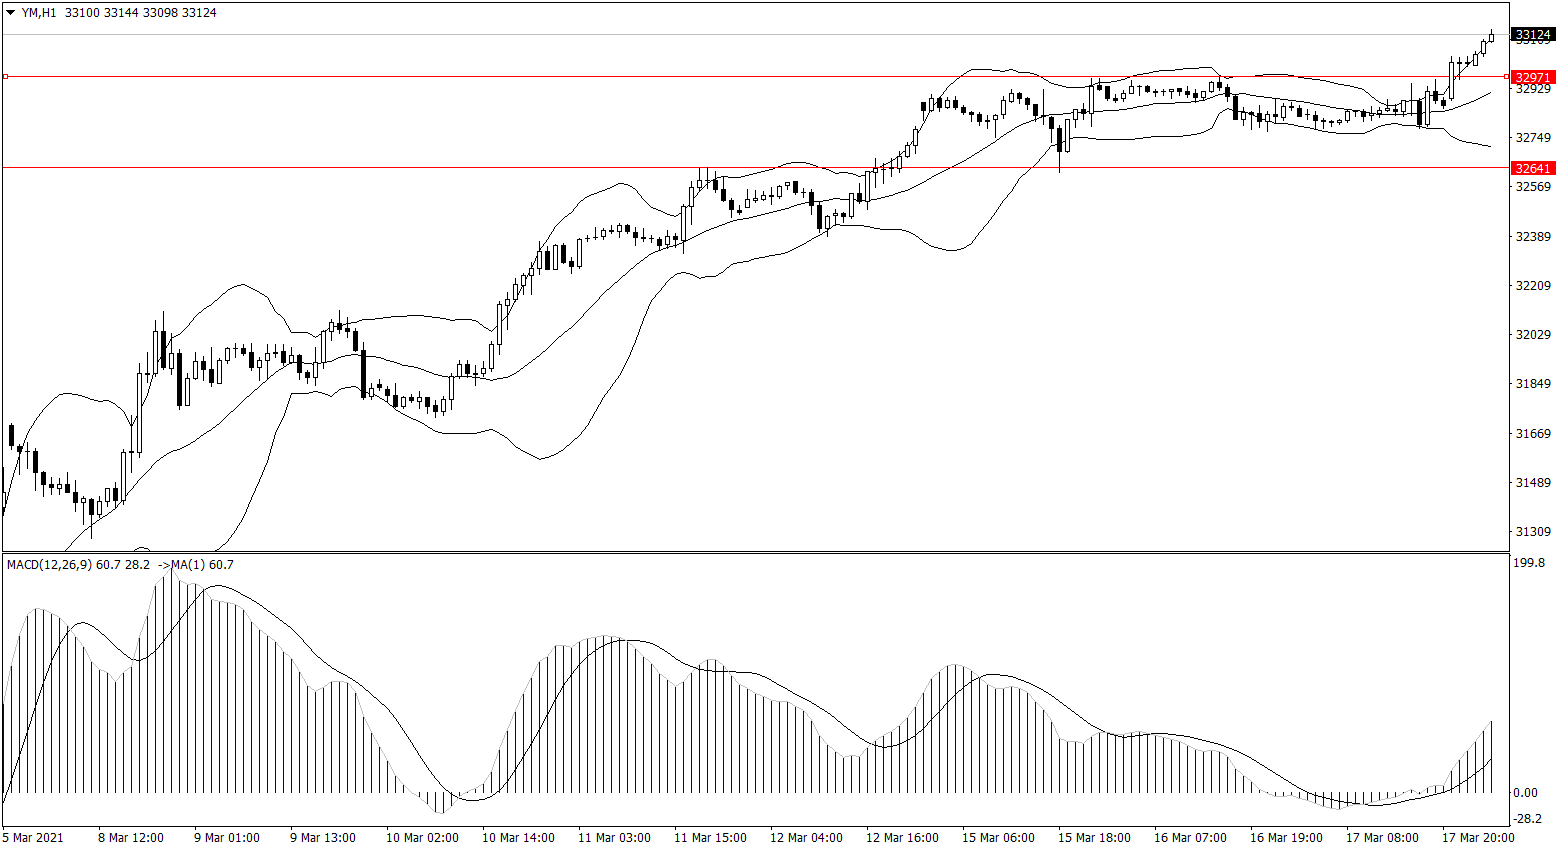The image size is (1566, 850).
Task: Click the latest candlestick at chart's right edge
Action: (x=1491, y=37)
